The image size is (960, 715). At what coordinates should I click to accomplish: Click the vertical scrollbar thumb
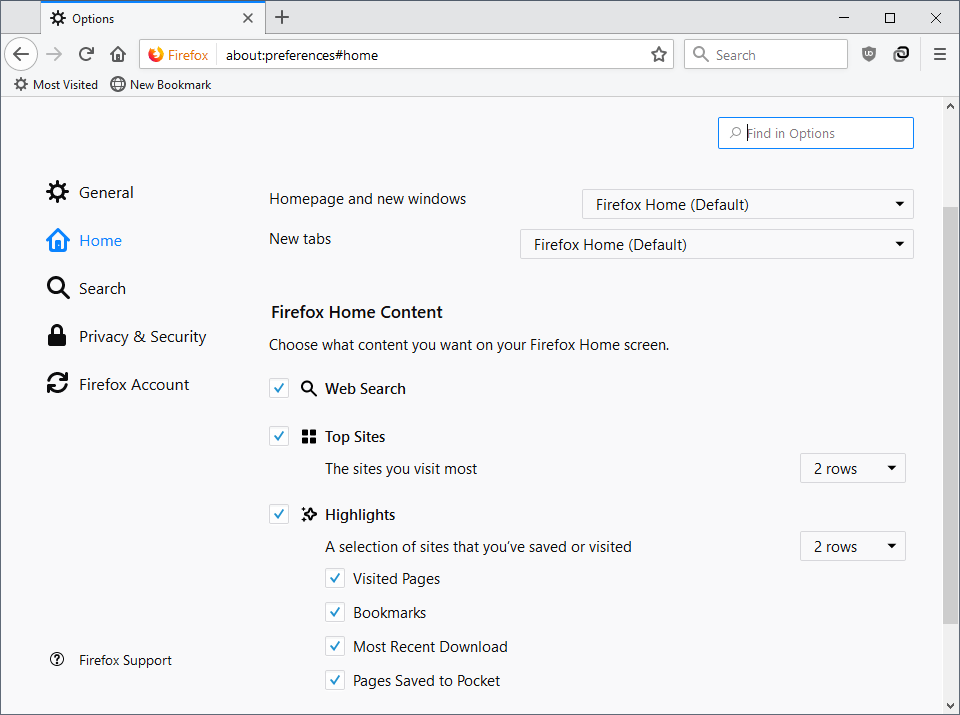950,415
